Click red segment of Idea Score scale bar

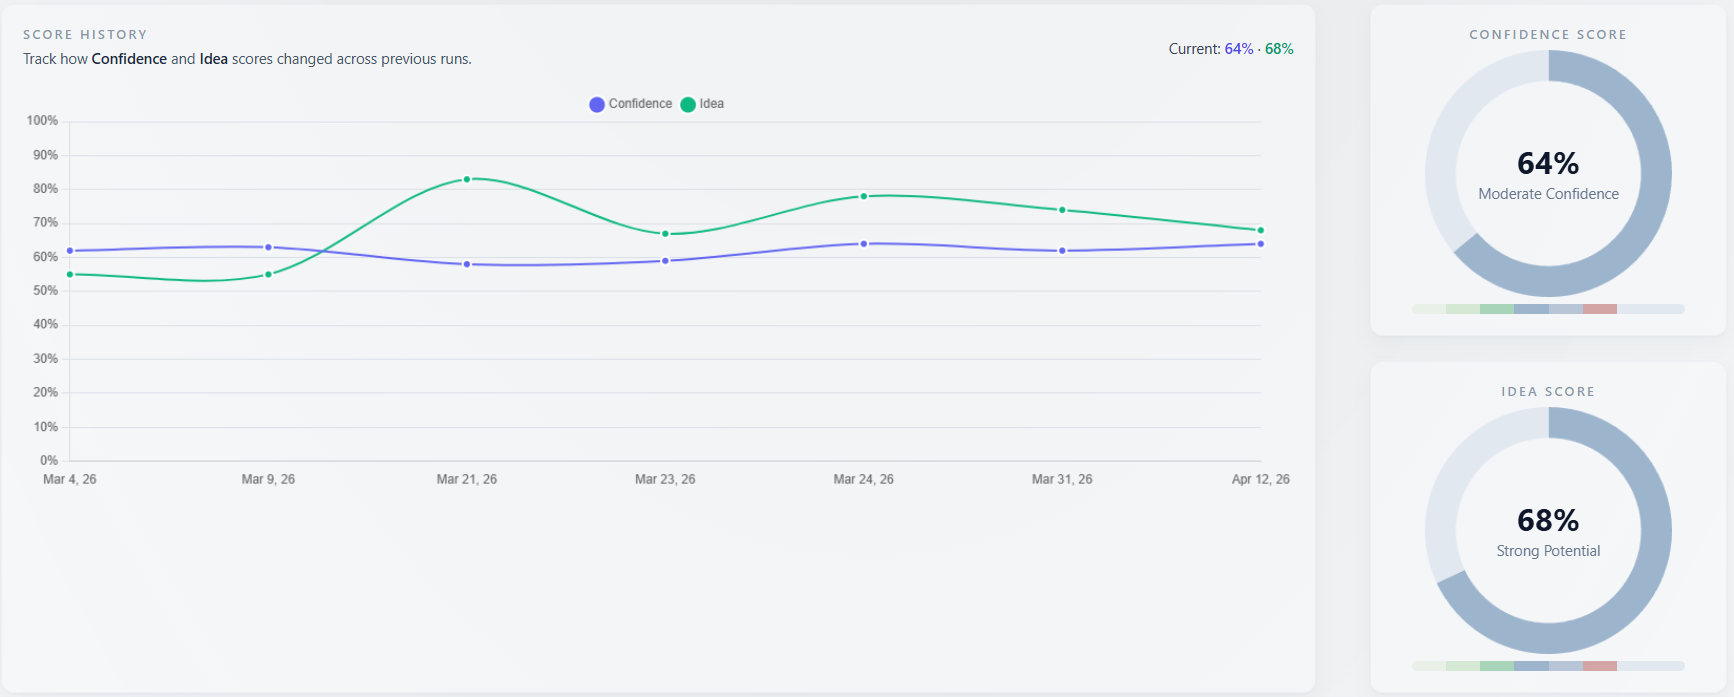coord(1600,666)
